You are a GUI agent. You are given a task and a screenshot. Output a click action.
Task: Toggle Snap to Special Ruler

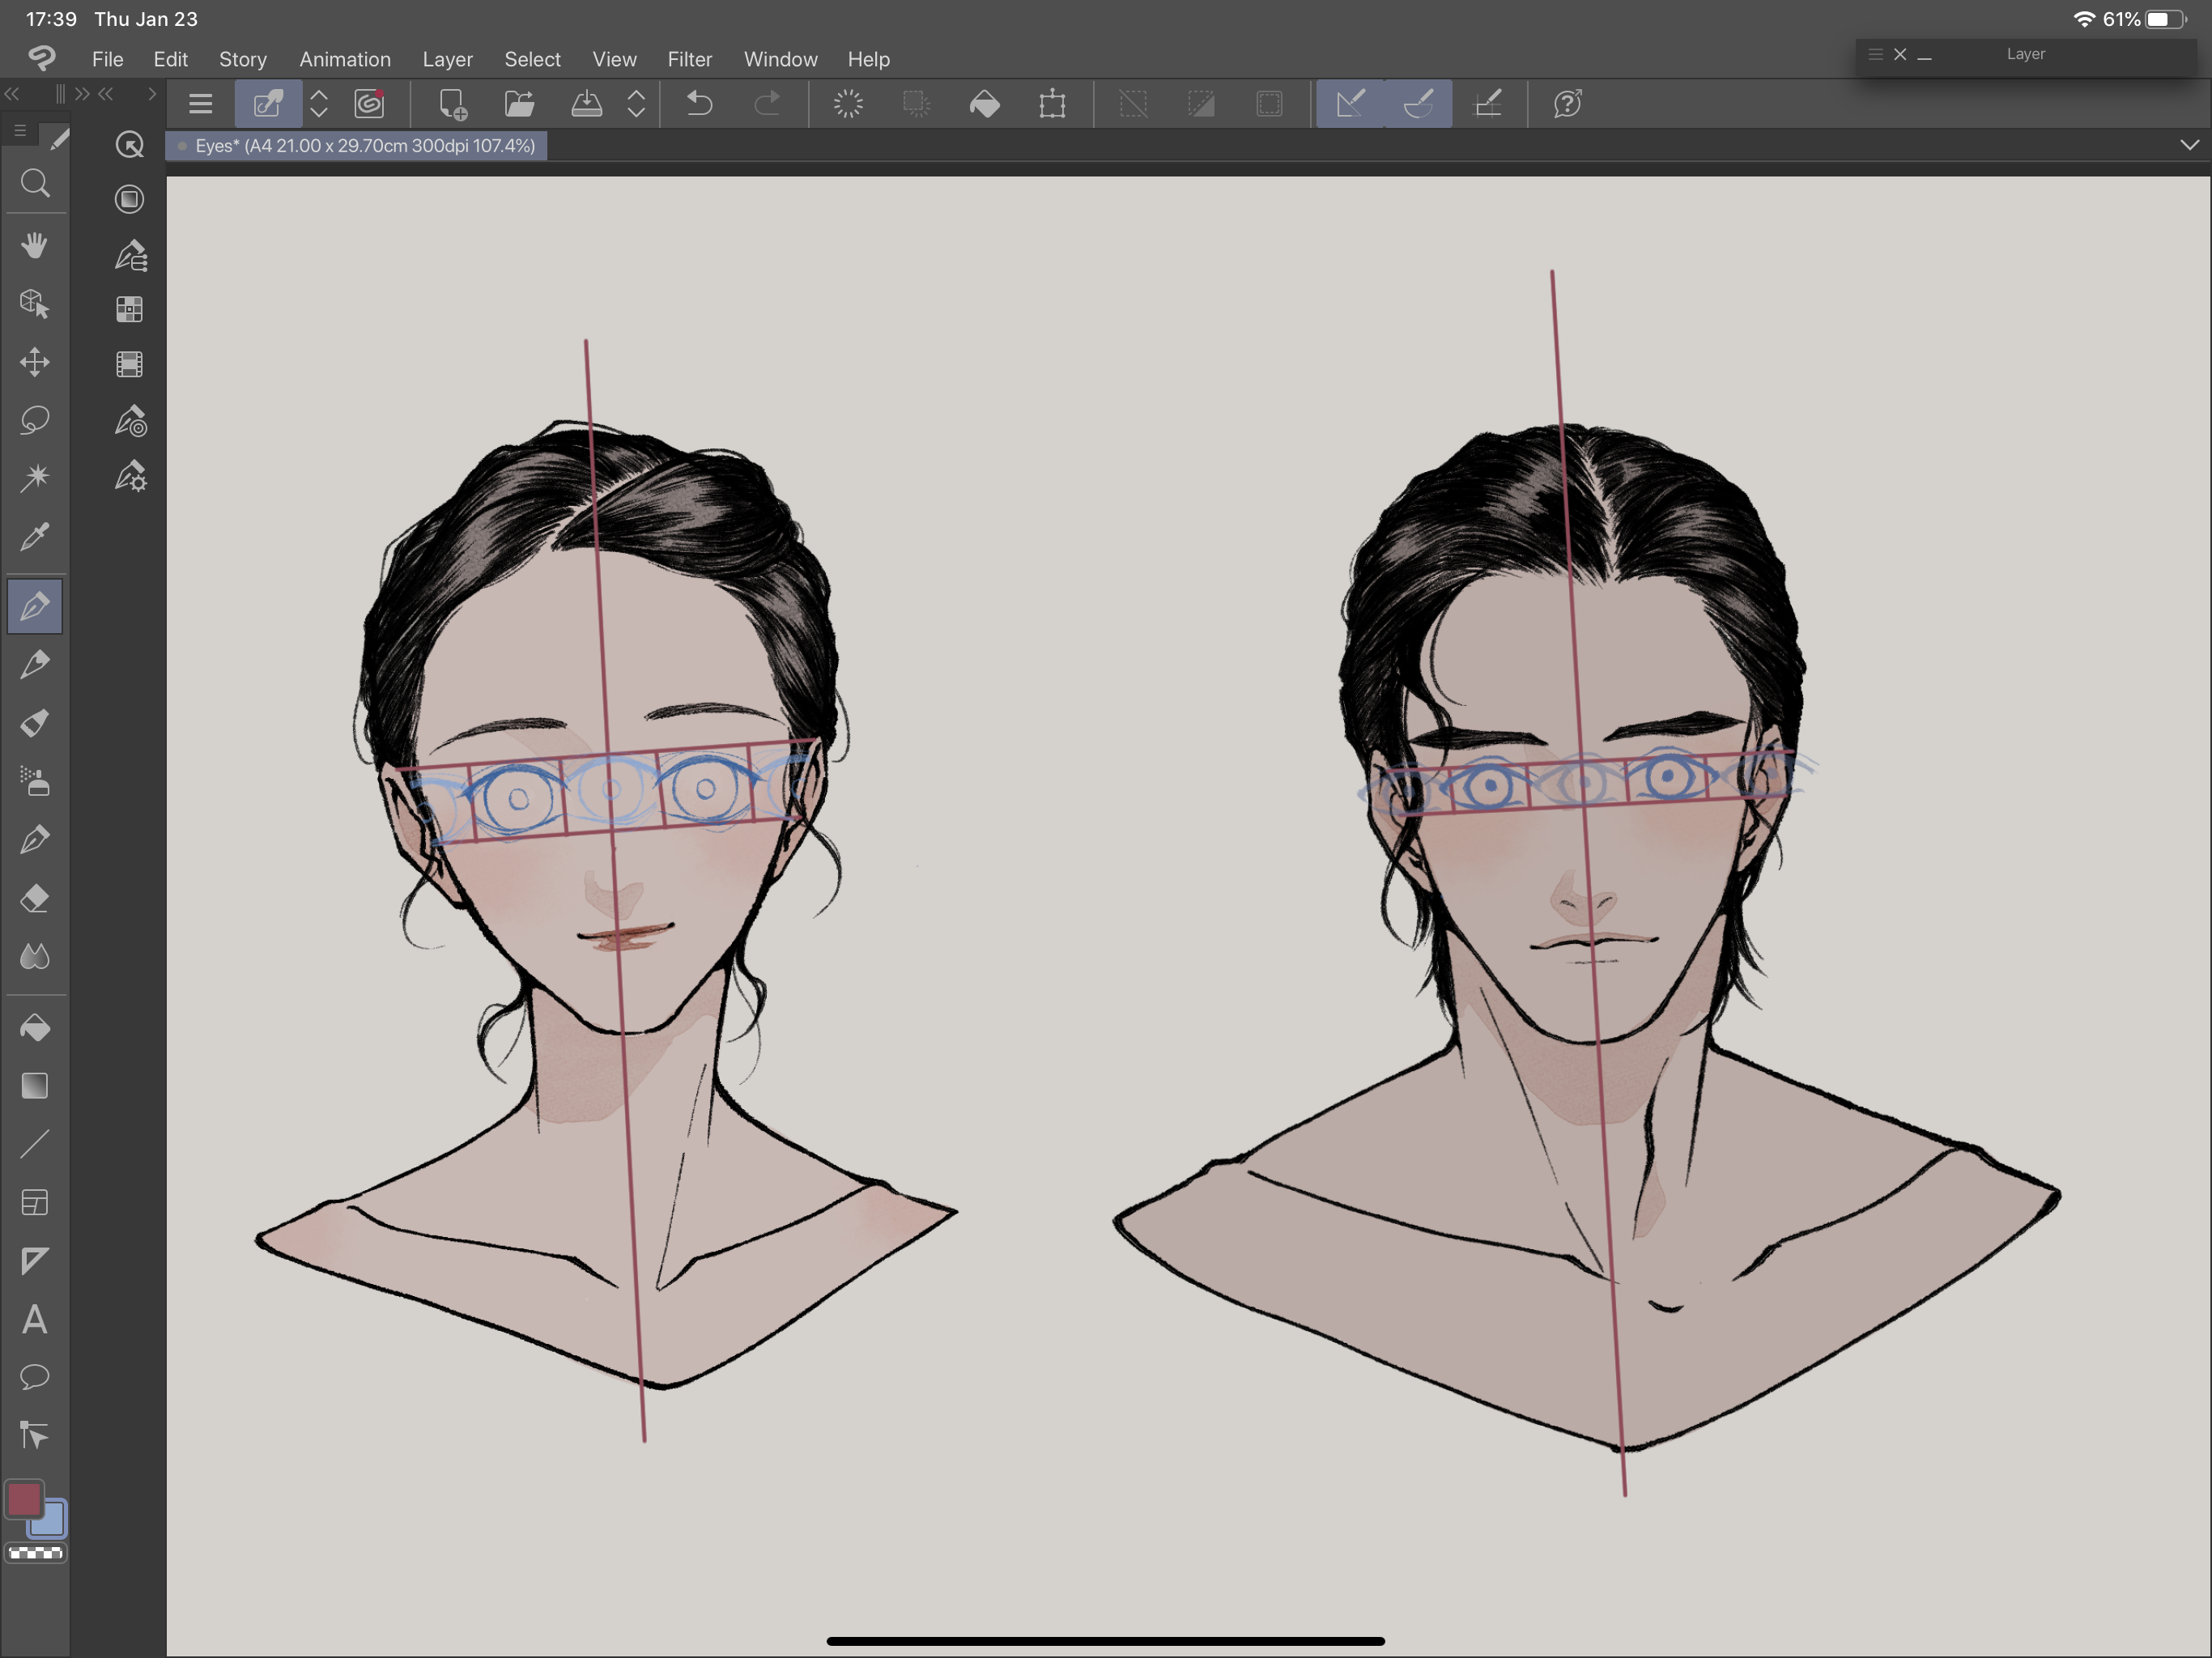click(1418, 104)
